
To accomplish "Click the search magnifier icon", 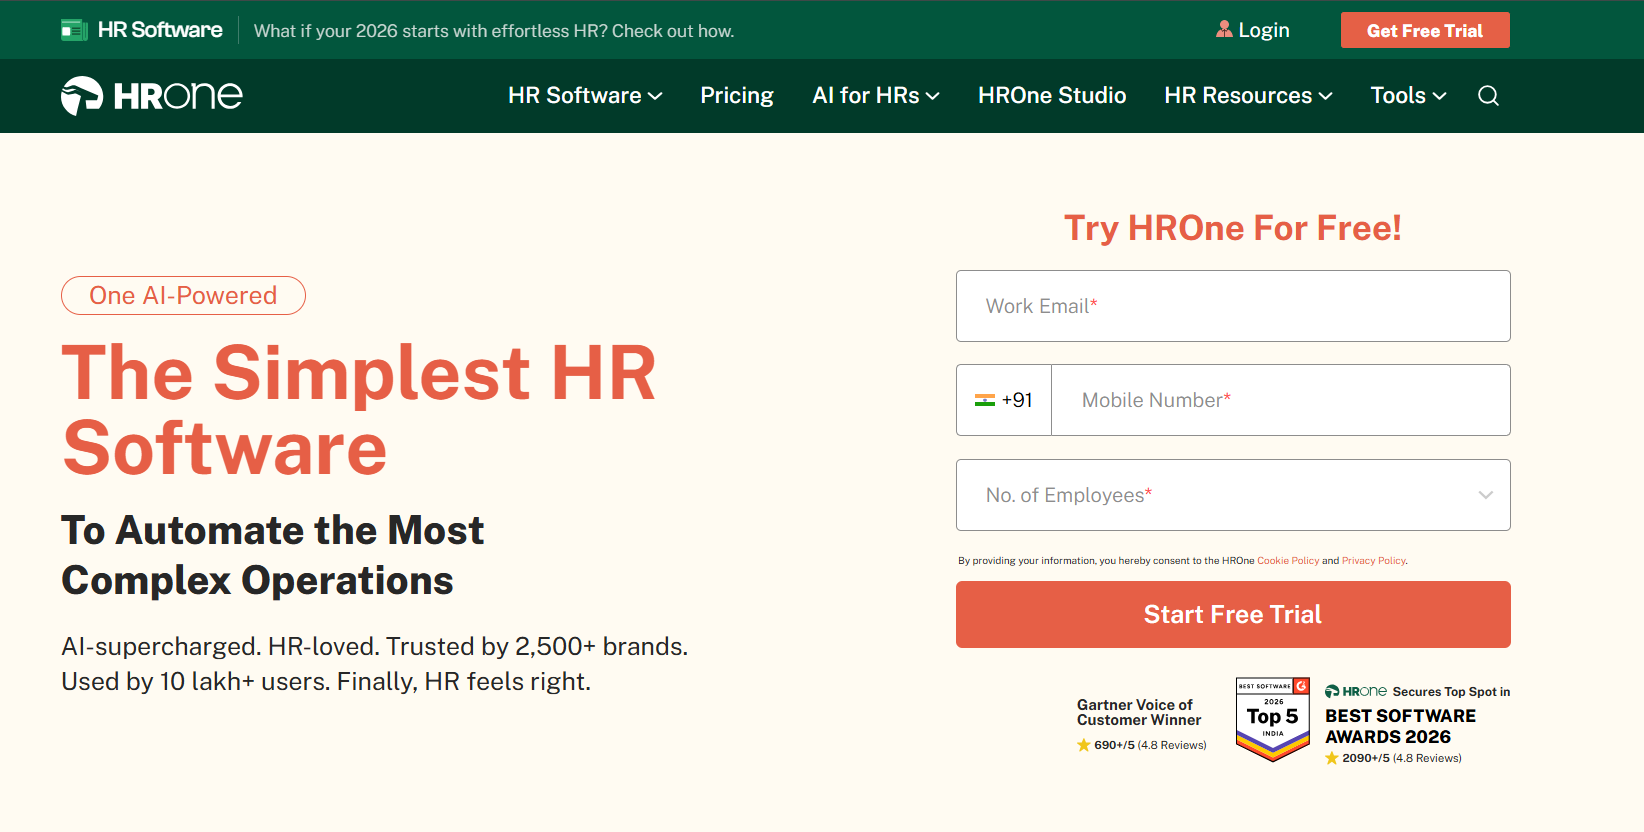I will 1488,96.
